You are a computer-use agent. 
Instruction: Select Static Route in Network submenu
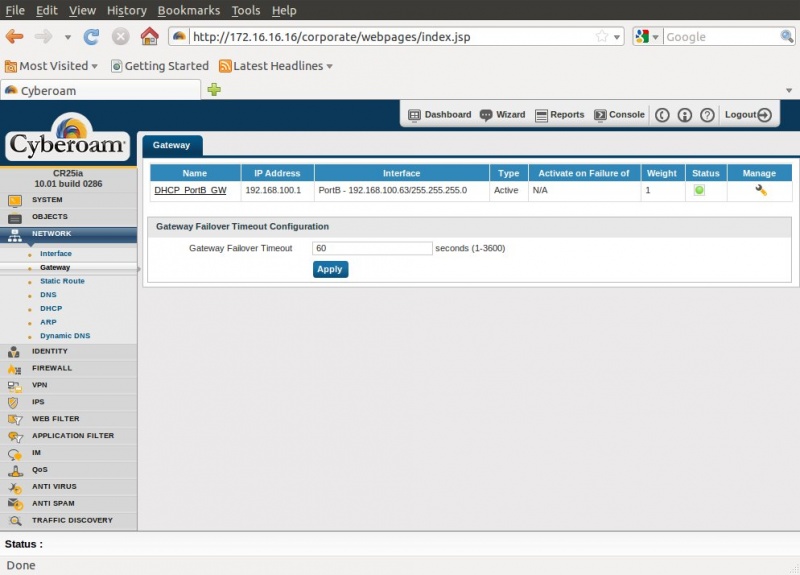point(62,281)
